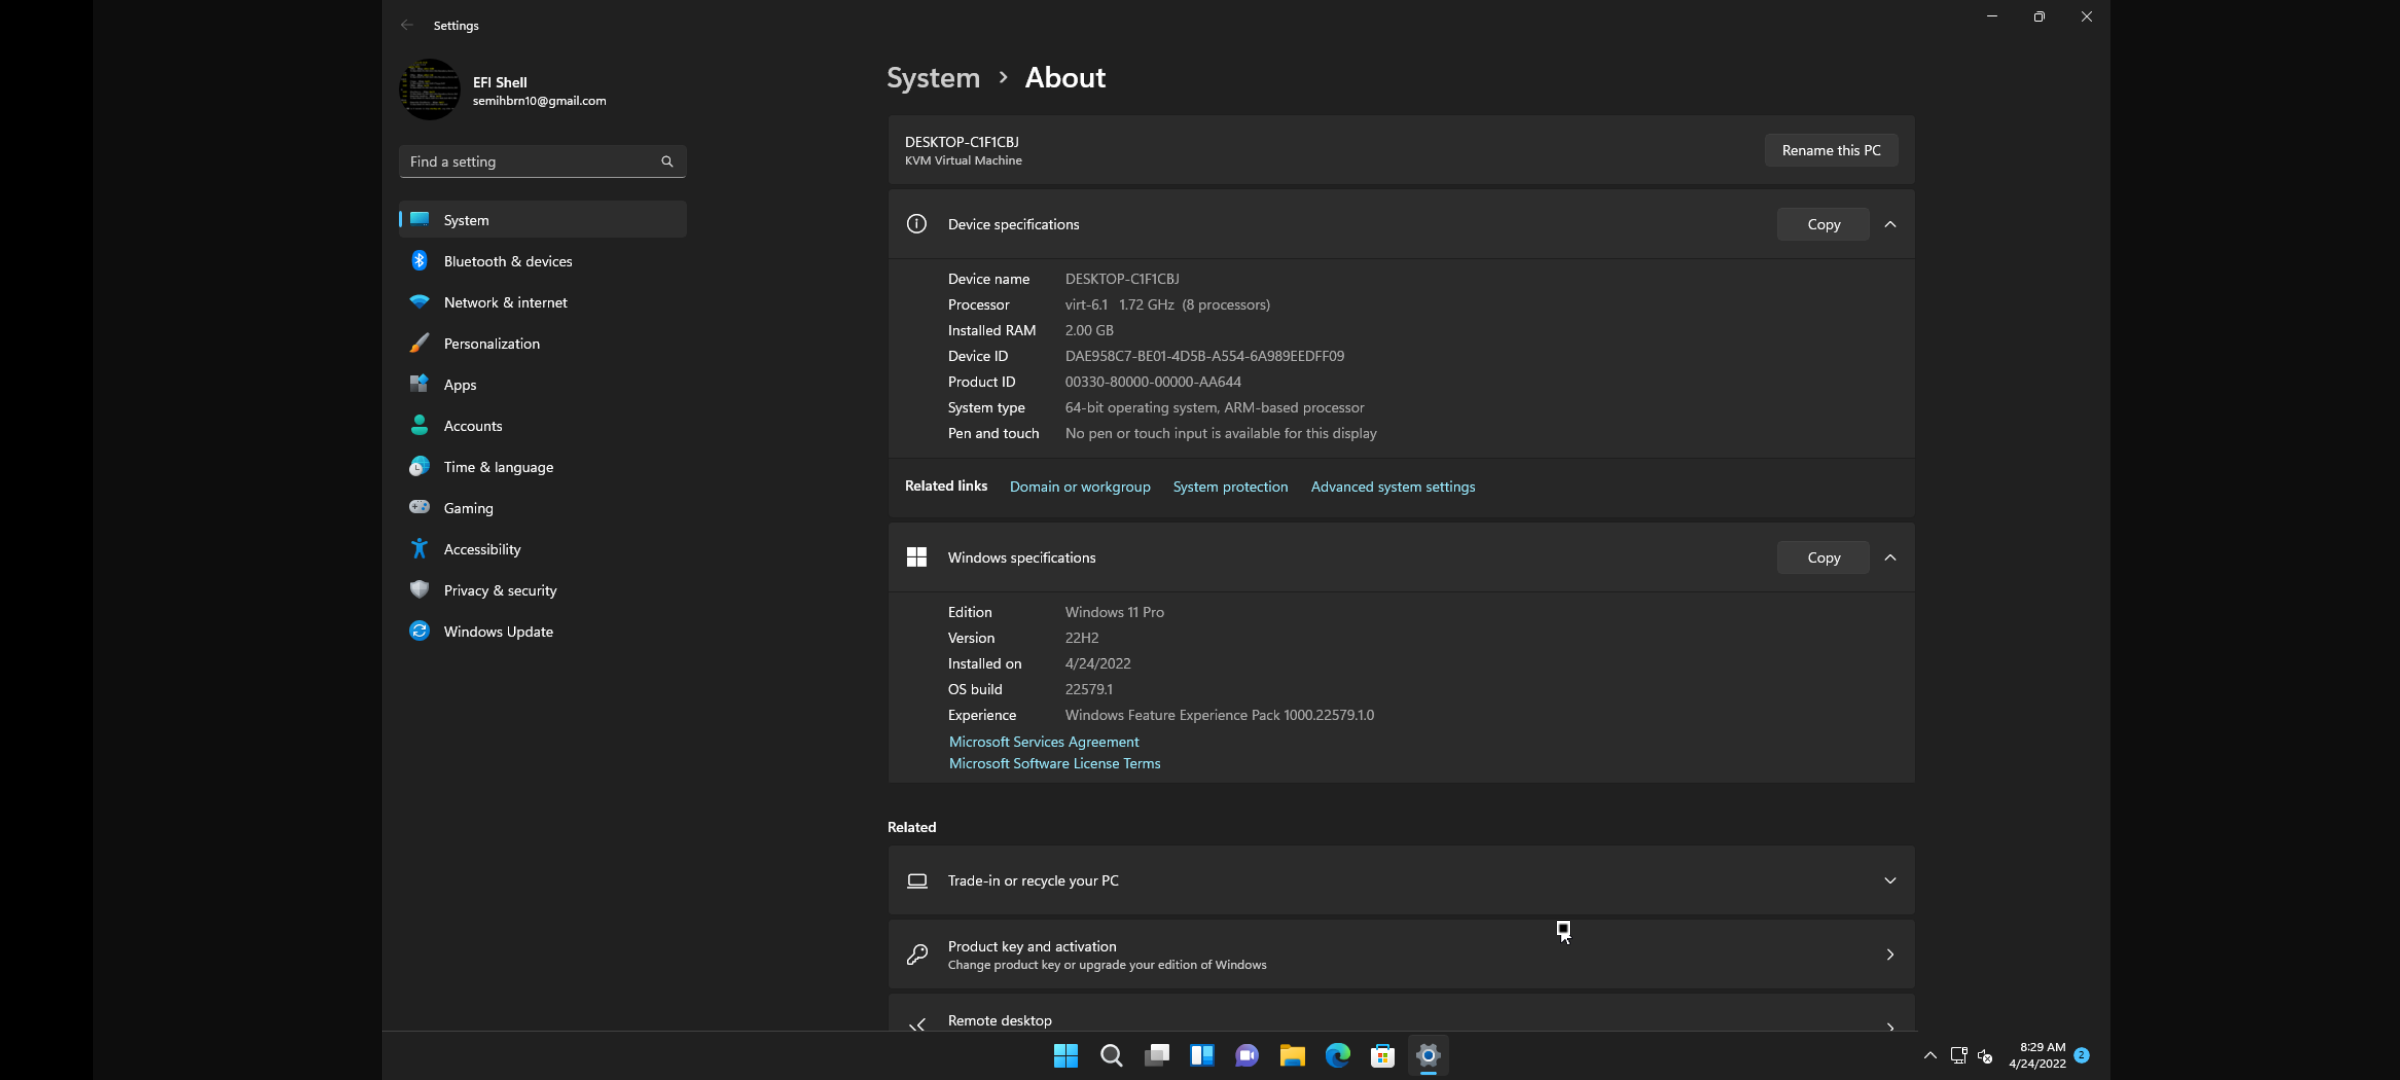Image resolution: width=2400 pixels, height=1080 pixels.
Task: Open Personalization with the paintbrush icon
Action: pyautogui.click(x=419, y=343)
